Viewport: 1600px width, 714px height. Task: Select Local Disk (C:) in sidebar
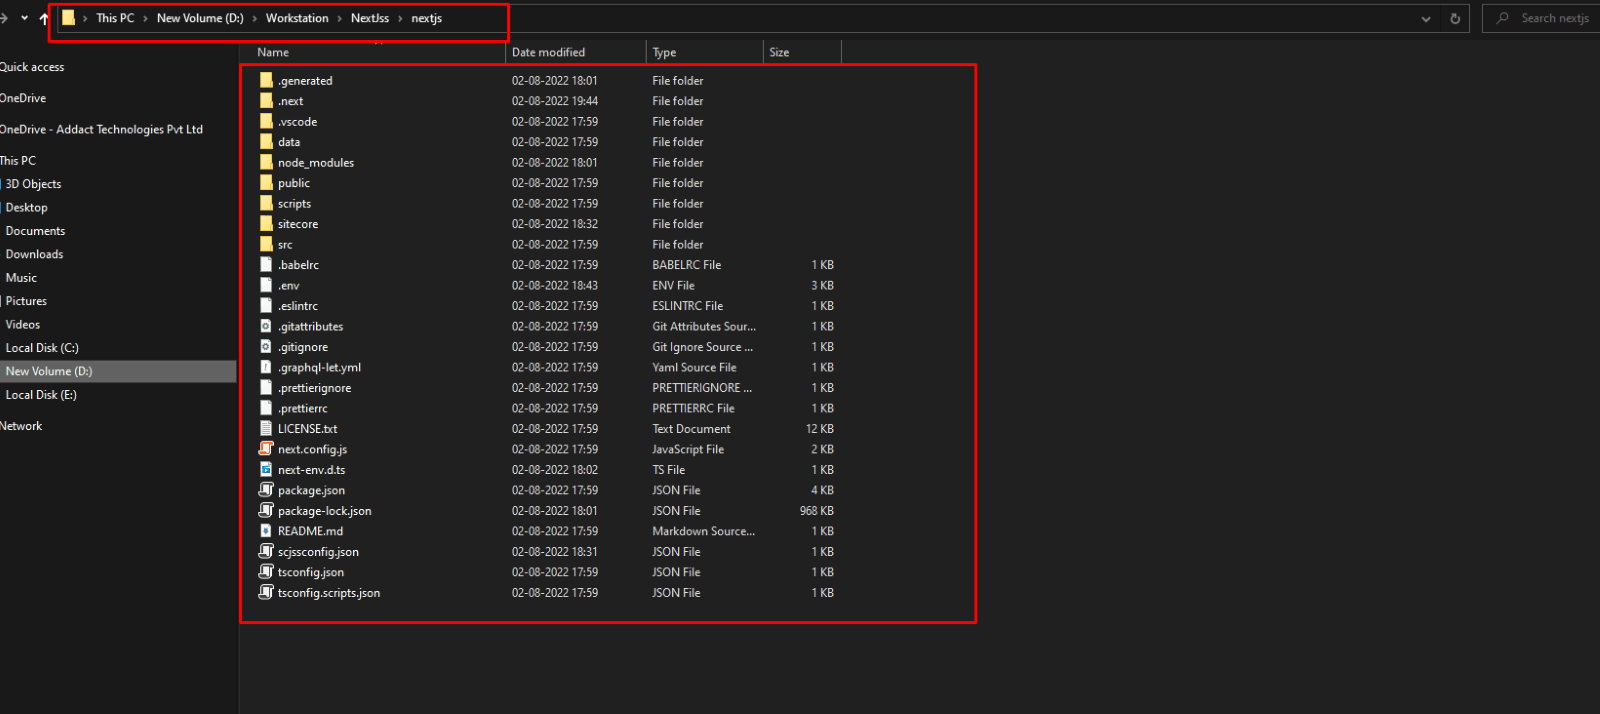(42, 348)
